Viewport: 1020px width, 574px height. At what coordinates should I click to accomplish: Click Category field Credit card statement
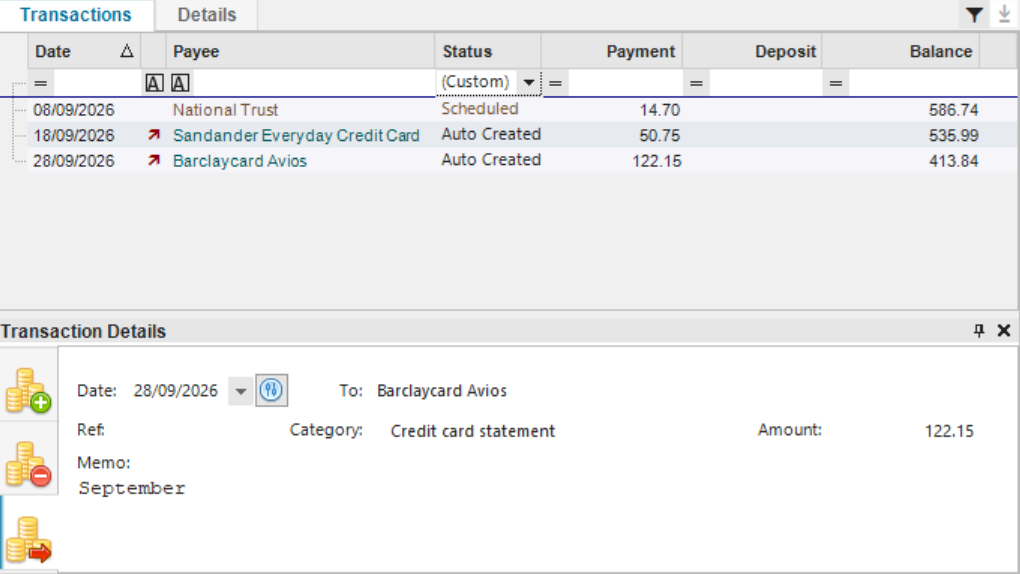click(x=472, y=431)
